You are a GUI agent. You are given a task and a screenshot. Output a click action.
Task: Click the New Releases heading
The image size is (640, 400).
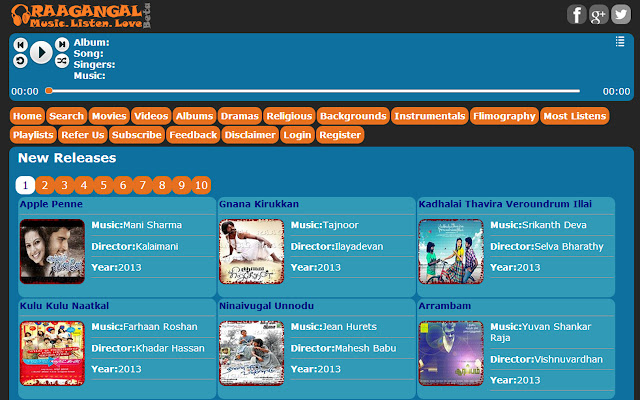click(67, 158)
